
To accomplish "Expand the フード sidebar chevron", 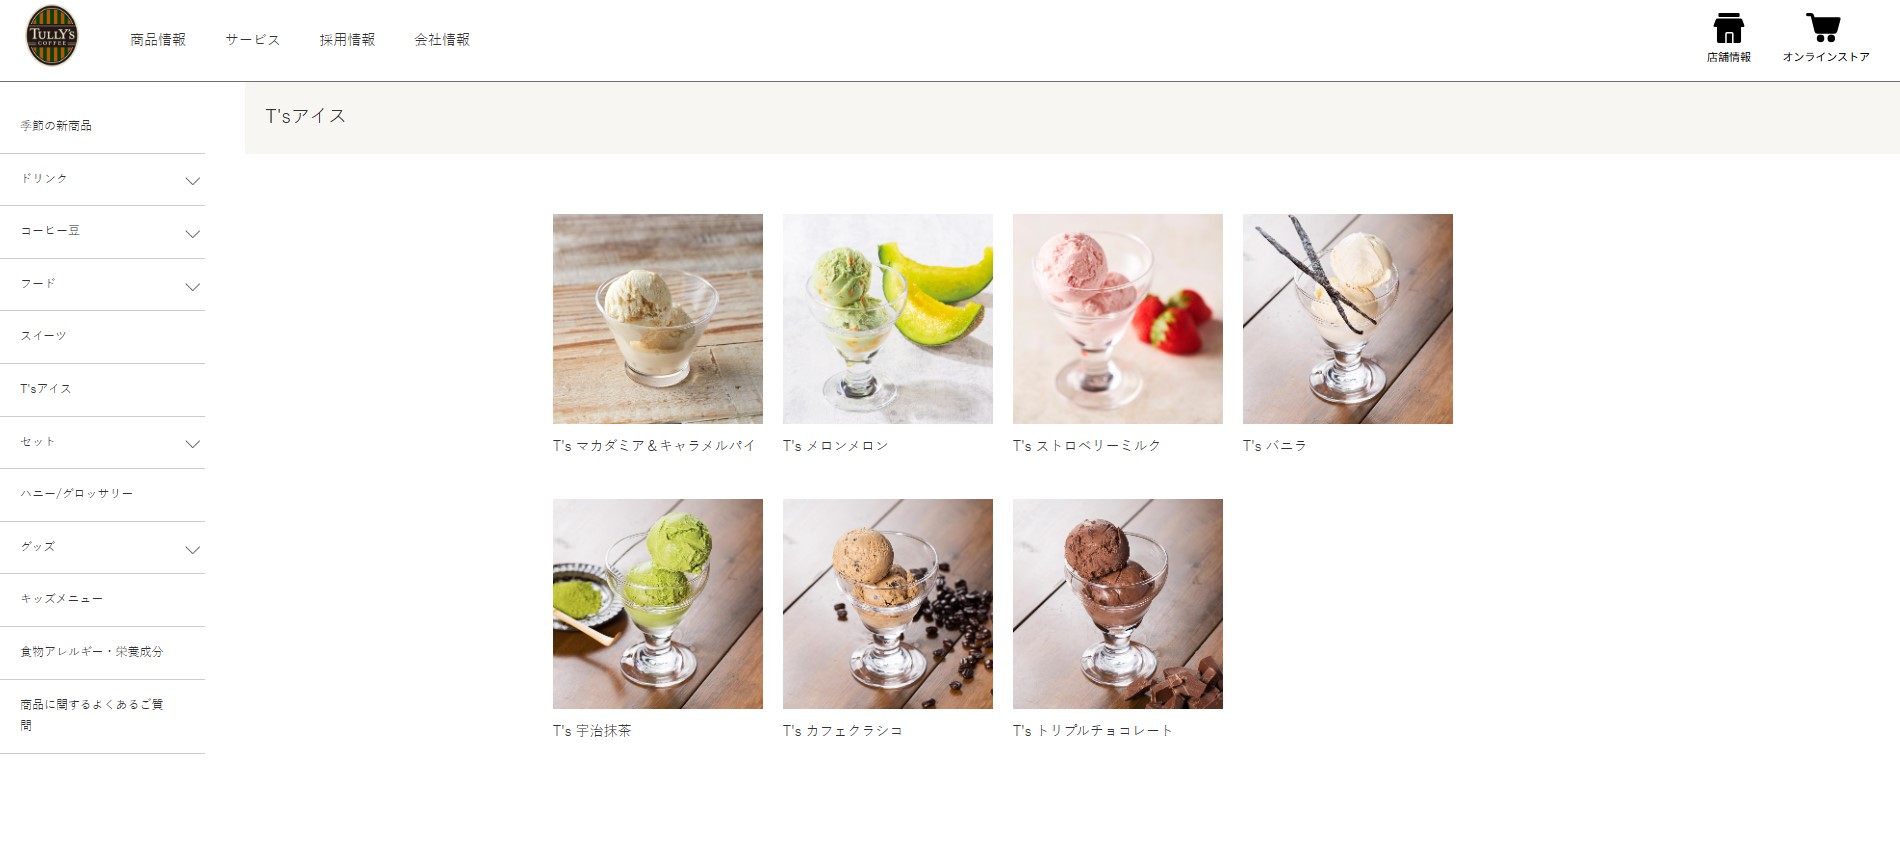I will 193,287.
